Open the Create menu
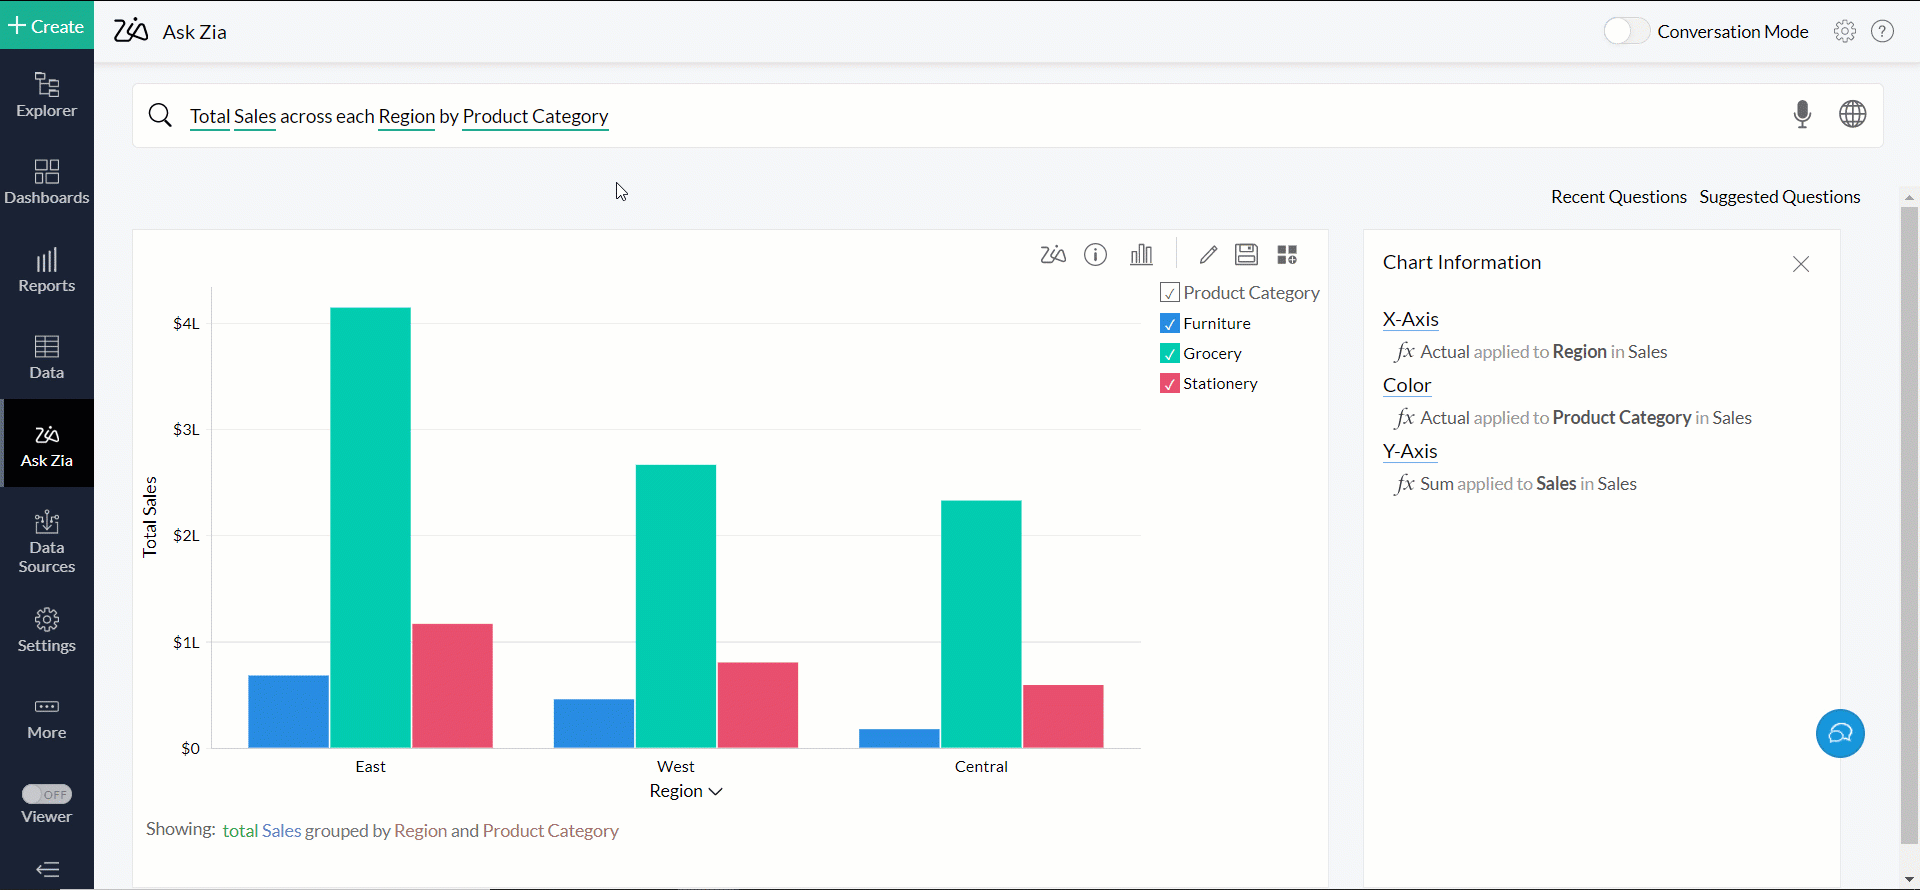 click(x=47, y=26)
